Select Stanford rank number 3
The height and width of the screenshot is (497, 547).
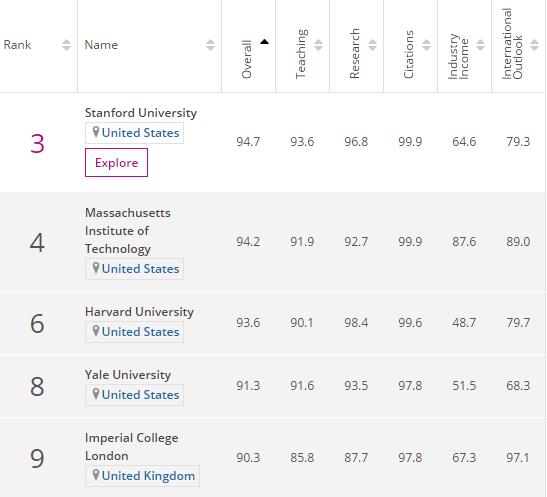pos(37,143)
